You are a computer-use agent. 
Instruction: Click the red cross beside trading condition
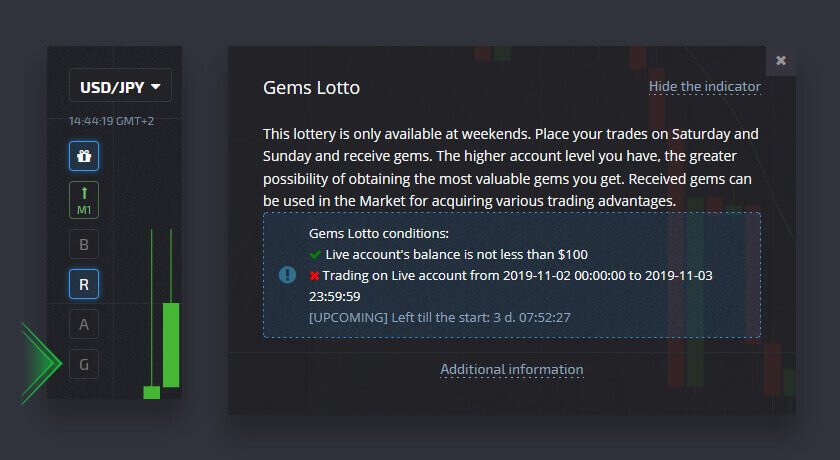pos(316,274)
